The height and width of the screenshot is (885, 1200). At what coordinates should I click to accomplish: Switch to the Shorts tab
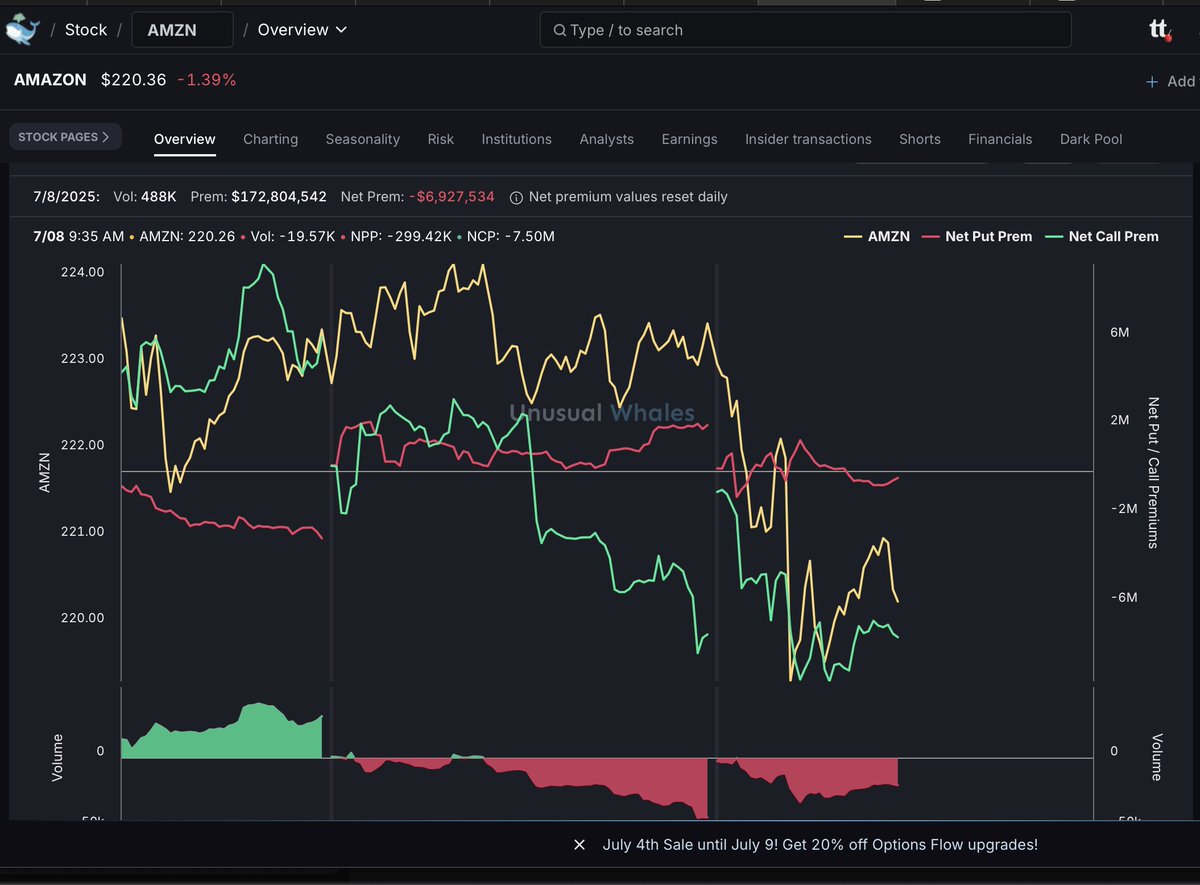pyautogui.click(x=920, y=139)
